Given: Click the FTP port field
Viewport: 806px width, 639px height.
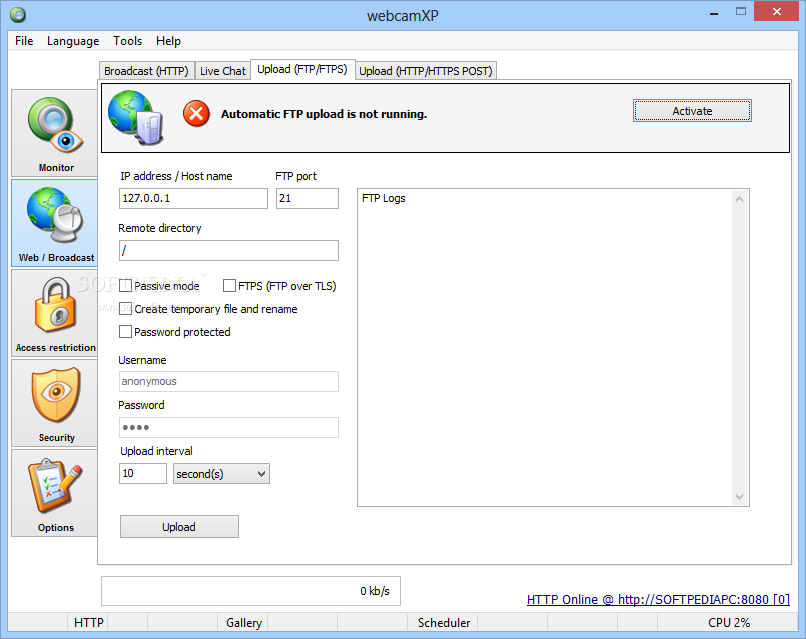Looking at the screenshot, I should coord(307,198).
